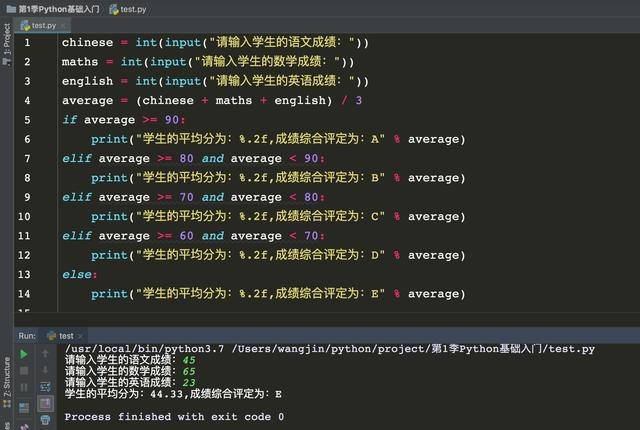Click the number 80 on line 7

click(x=187, y=158)
